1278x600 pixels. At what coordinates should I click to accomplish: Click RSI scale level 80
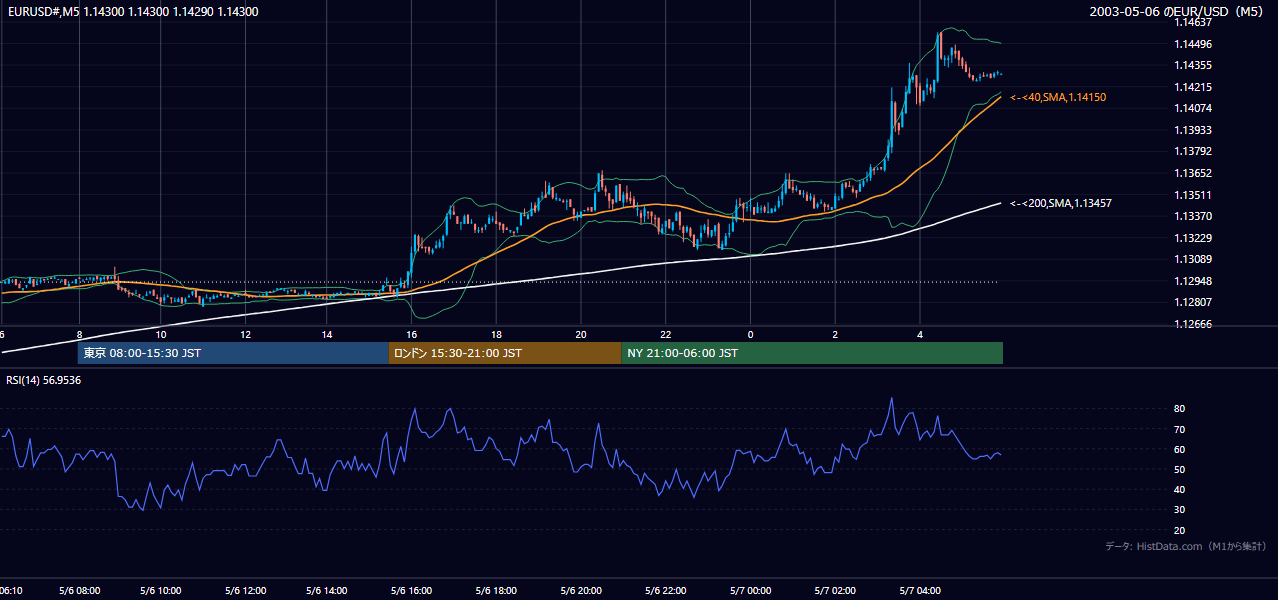(x=1180, y=409)
